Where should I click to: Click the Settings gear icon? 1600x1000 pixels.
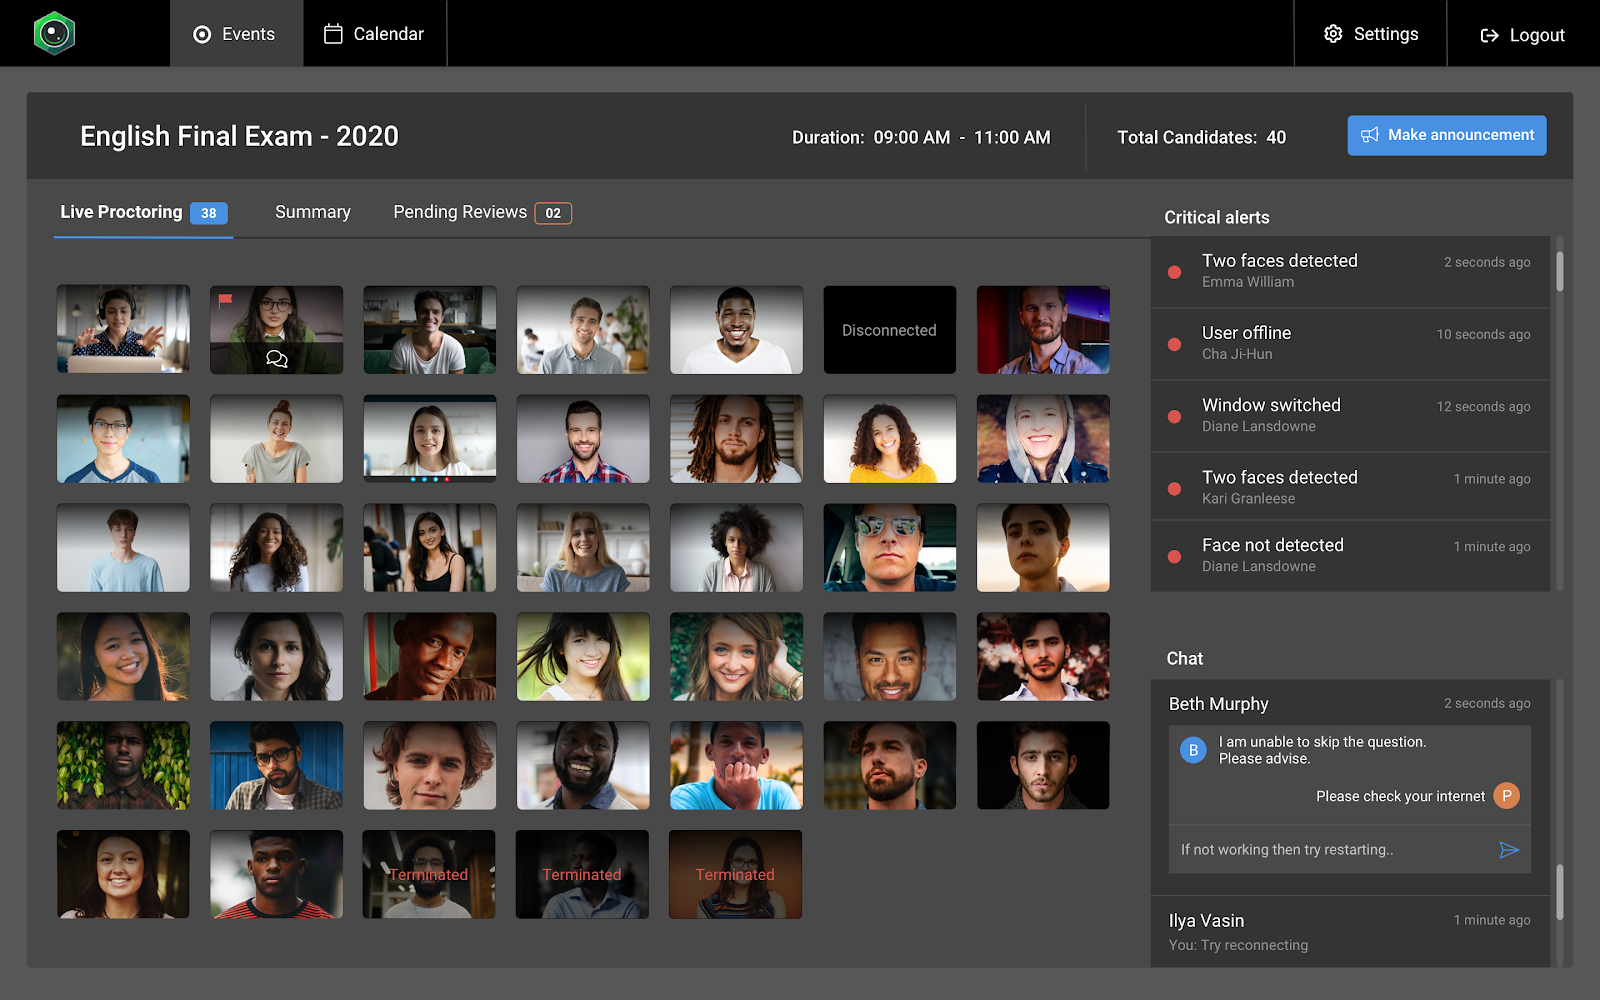1333,34
